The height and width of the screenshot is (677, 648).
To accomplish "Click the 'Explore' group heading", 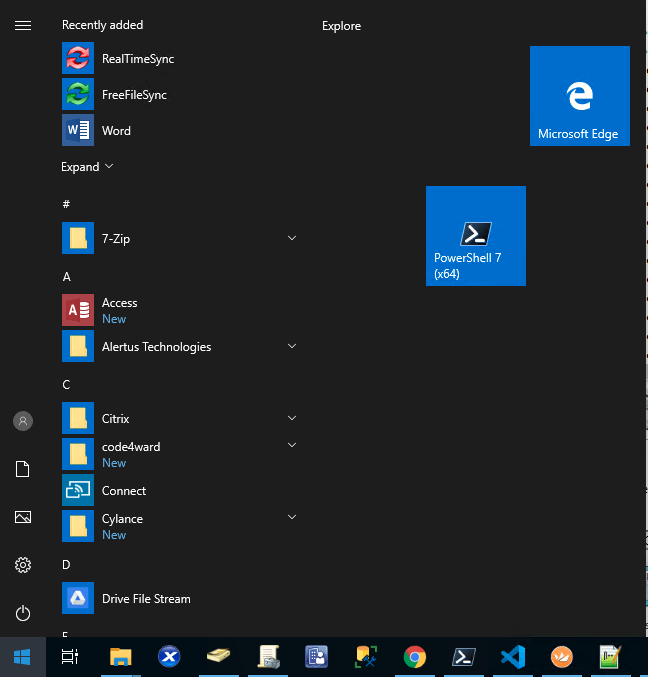I will tap(341, 26).
